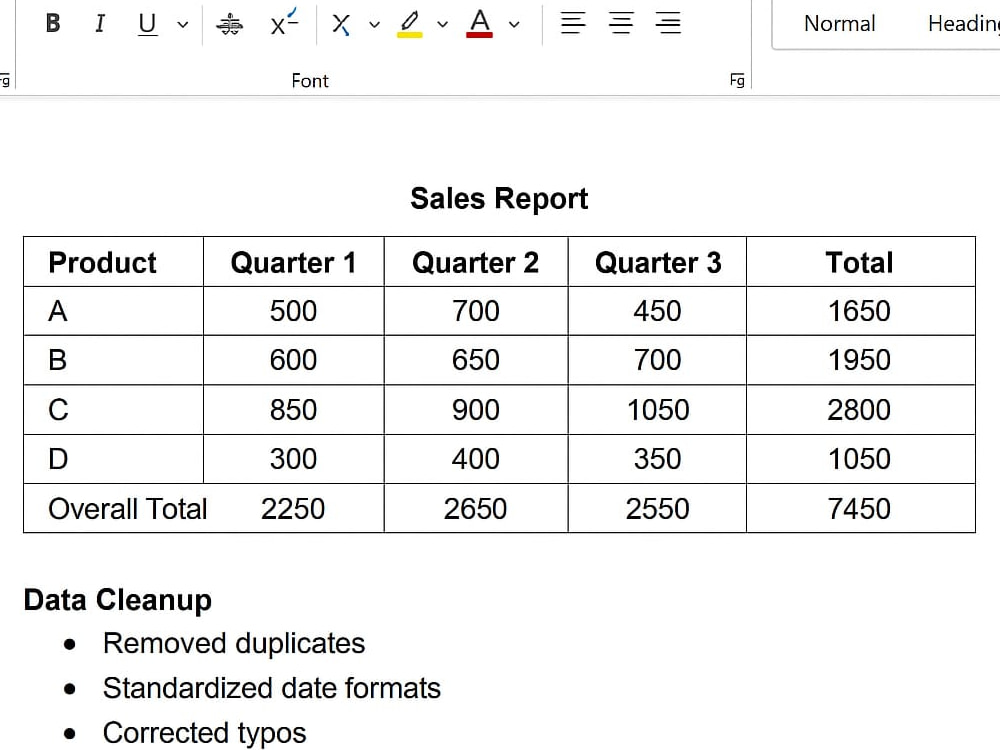Click the 300 cell in row D
This screenshot has height=750, width=1000.
[x=293, y=459]
